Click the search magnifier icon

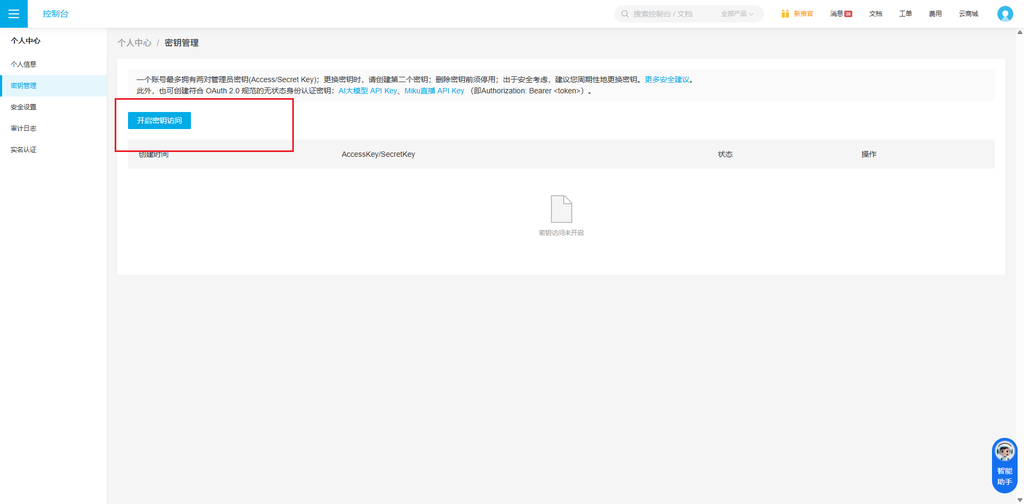pos(625,14)
